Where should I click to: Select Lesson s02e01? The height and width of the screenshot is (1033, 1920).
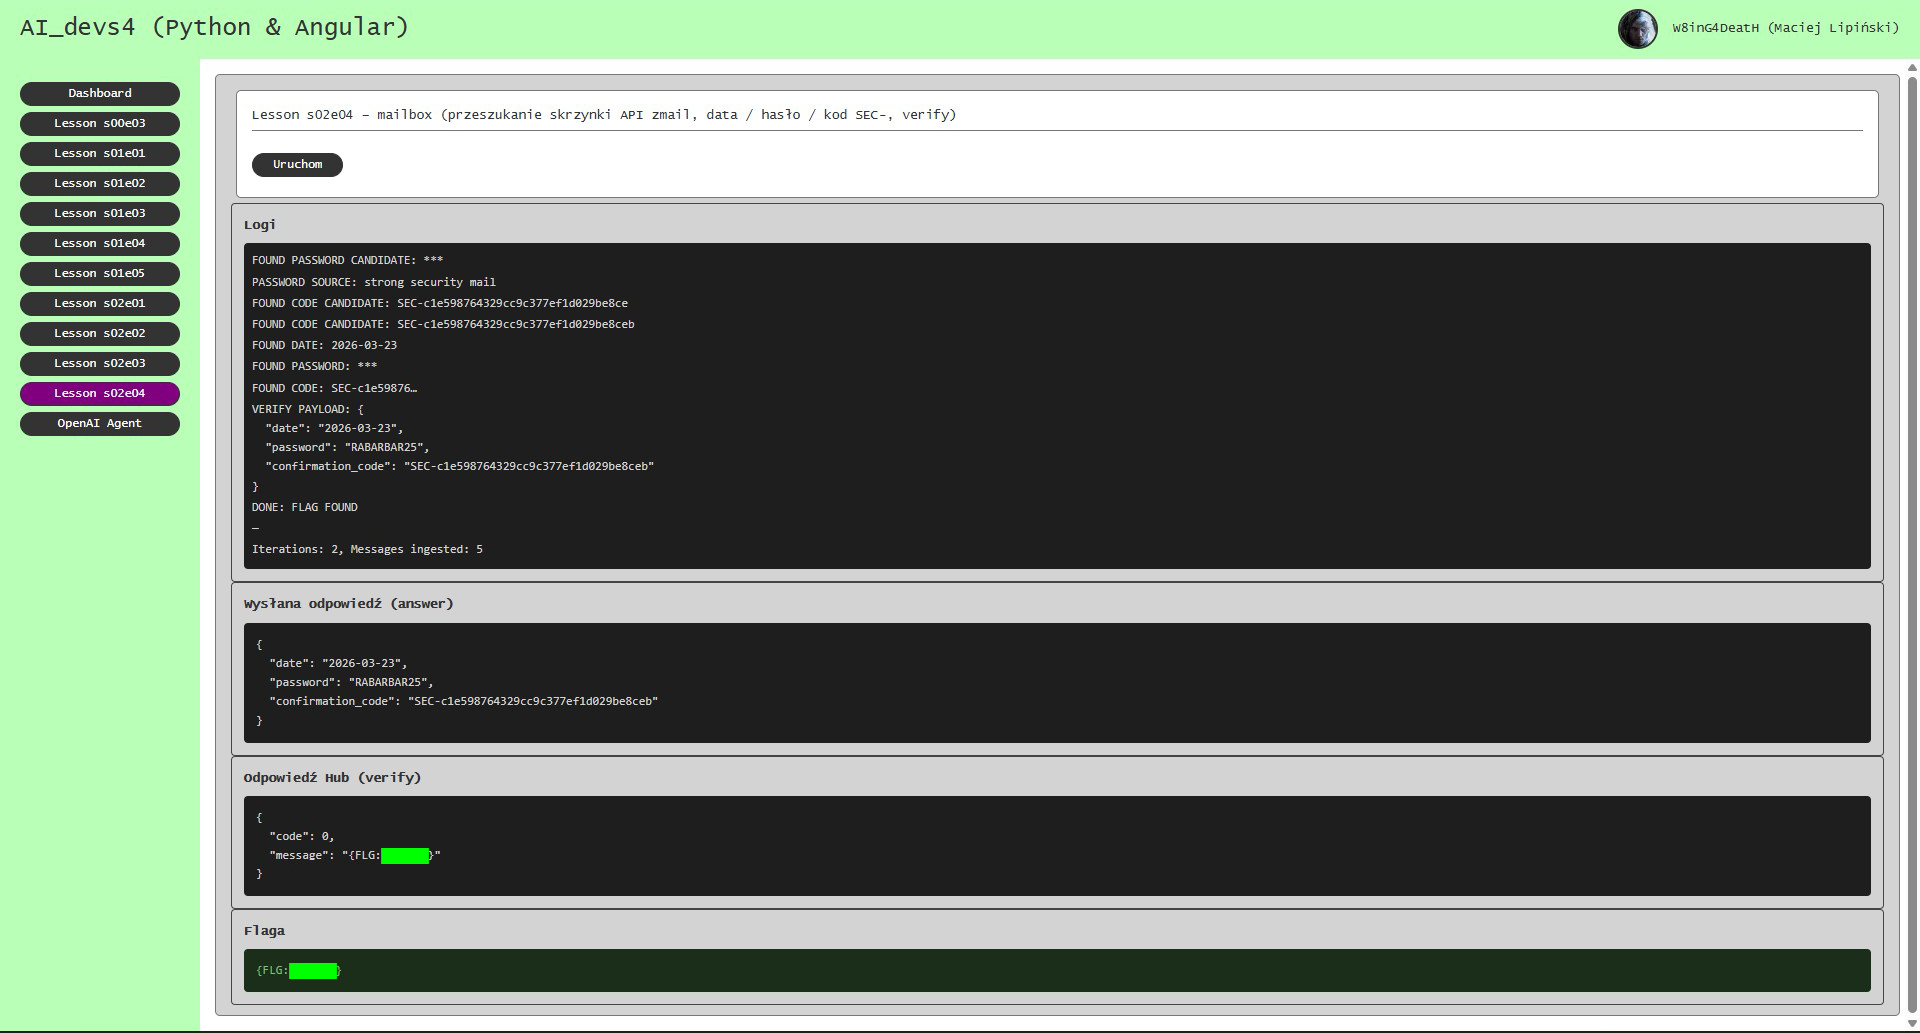coord(100,303)
